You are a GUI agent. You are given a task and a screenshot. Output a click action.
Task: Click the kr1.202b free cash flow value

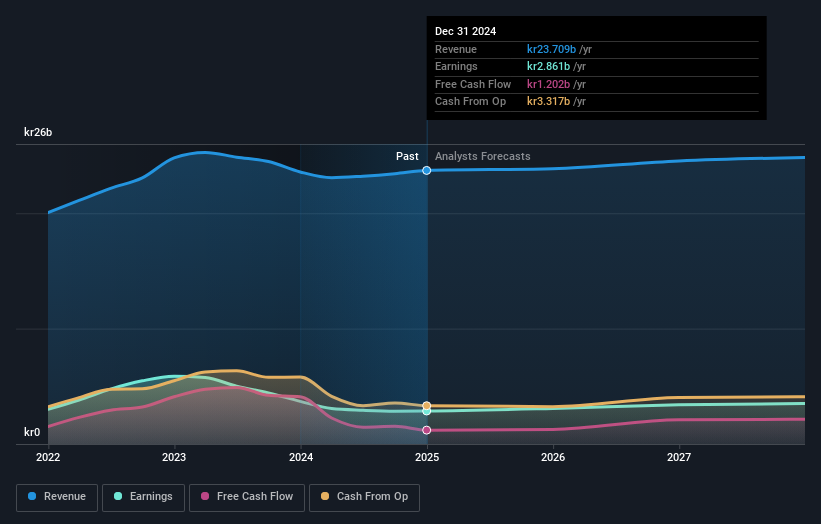(548, 84)
